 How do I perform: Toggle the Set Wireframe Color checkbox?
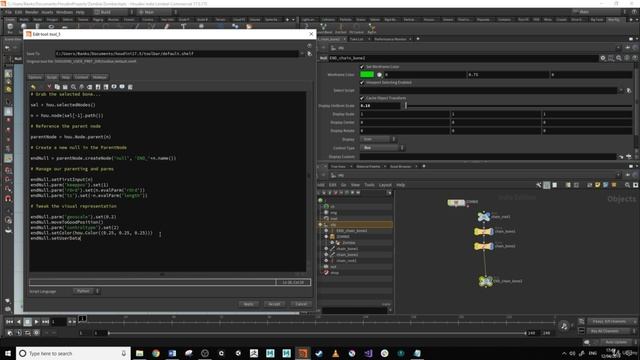(x=362, y=67)
